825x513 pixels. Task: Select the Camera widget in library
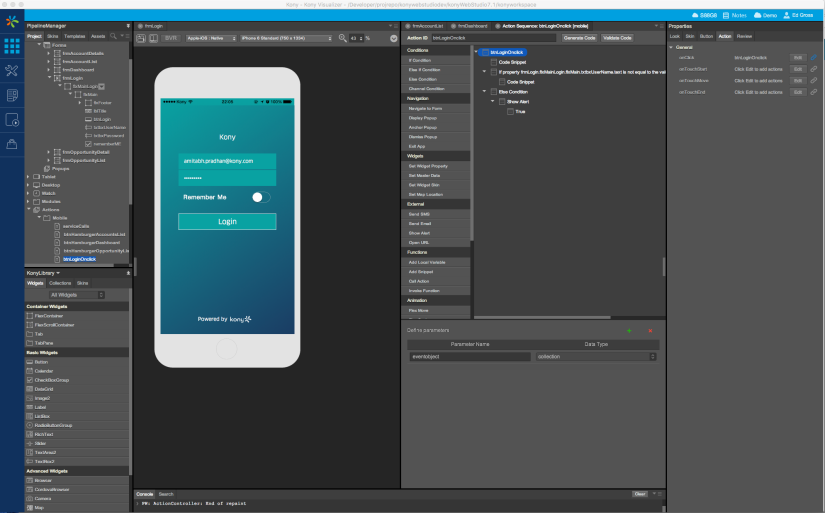[x=77, y=498]
